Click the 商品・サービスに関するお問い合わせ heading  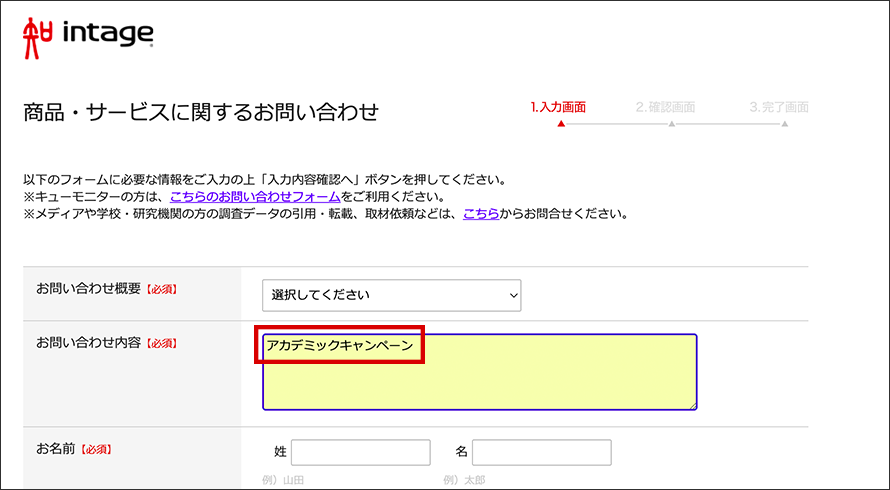[201, 112]
